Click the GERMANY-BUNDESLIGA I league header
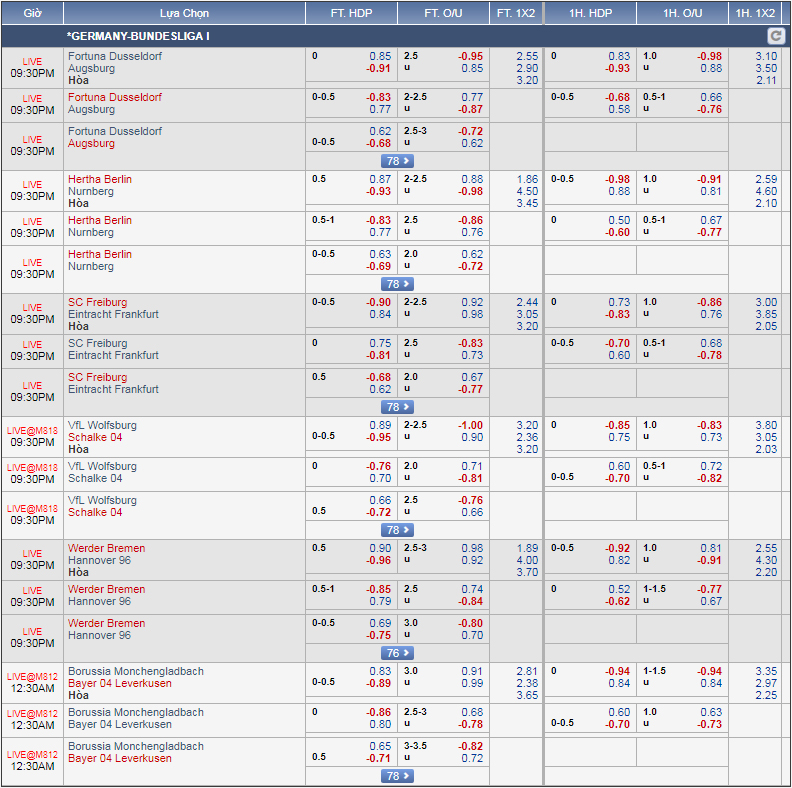 point(138,36)
